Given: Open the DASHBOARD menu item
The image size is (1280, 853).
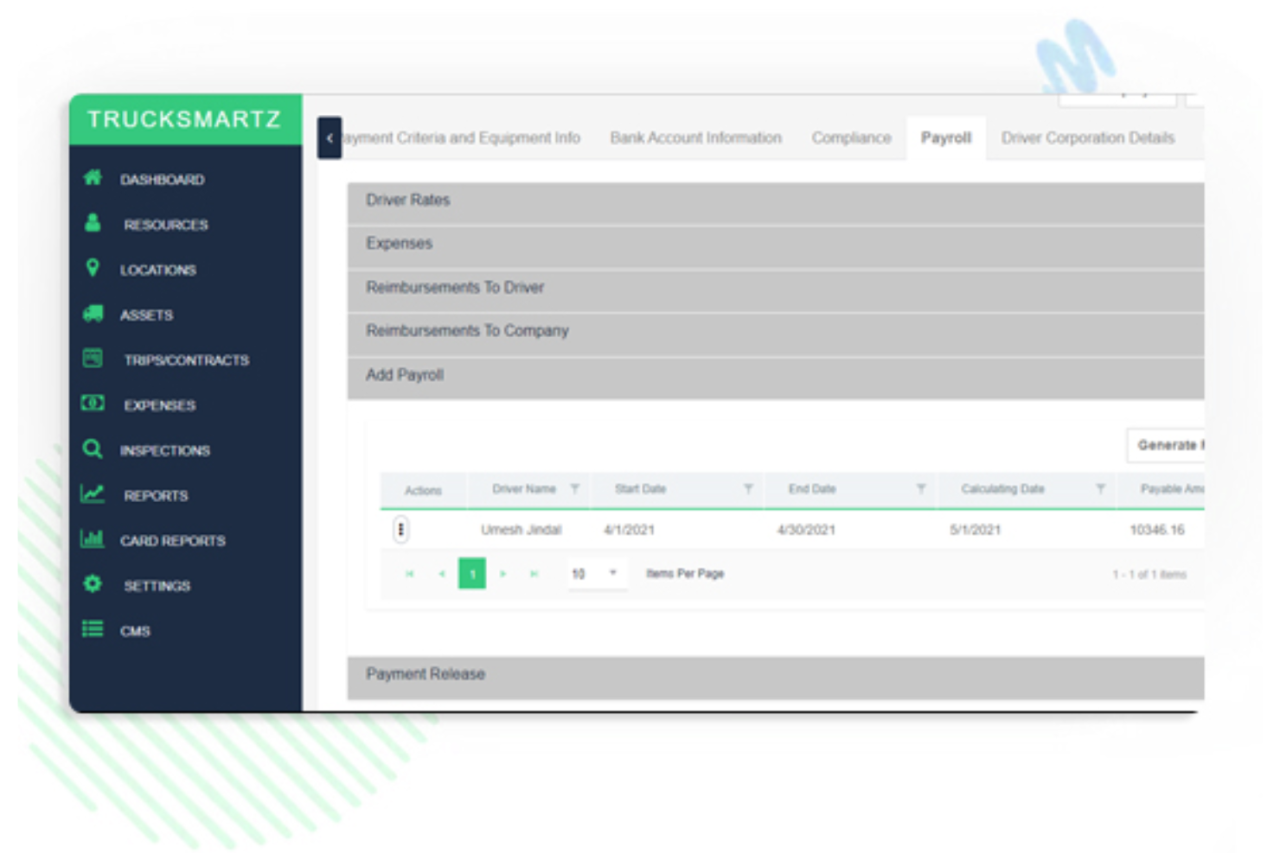Looking at the screenshot, I should (162, 180).
